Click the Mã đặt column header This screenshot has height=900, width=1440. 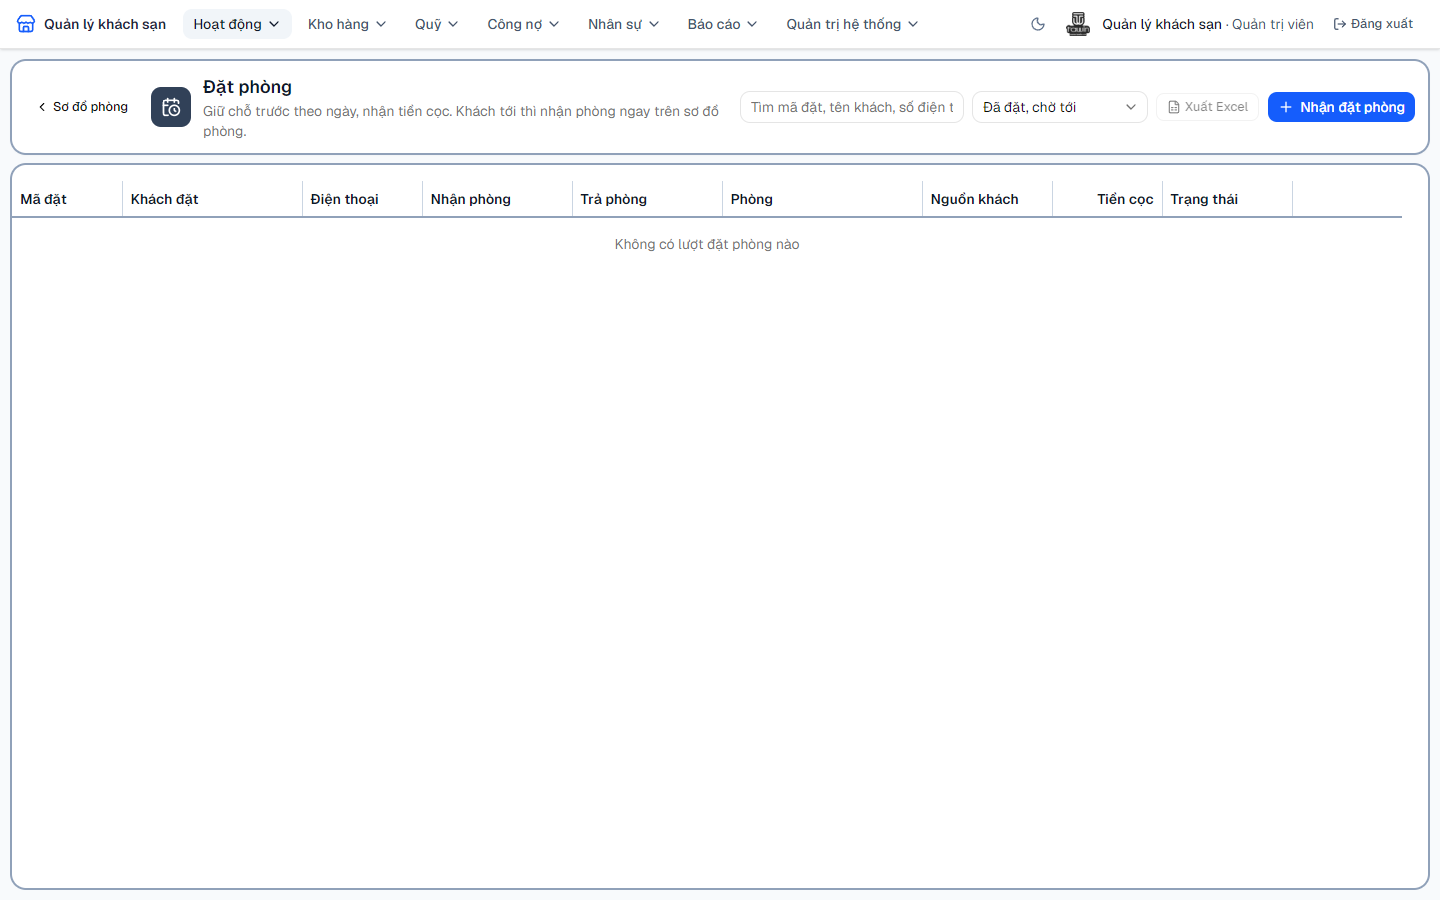pos(67,199)
